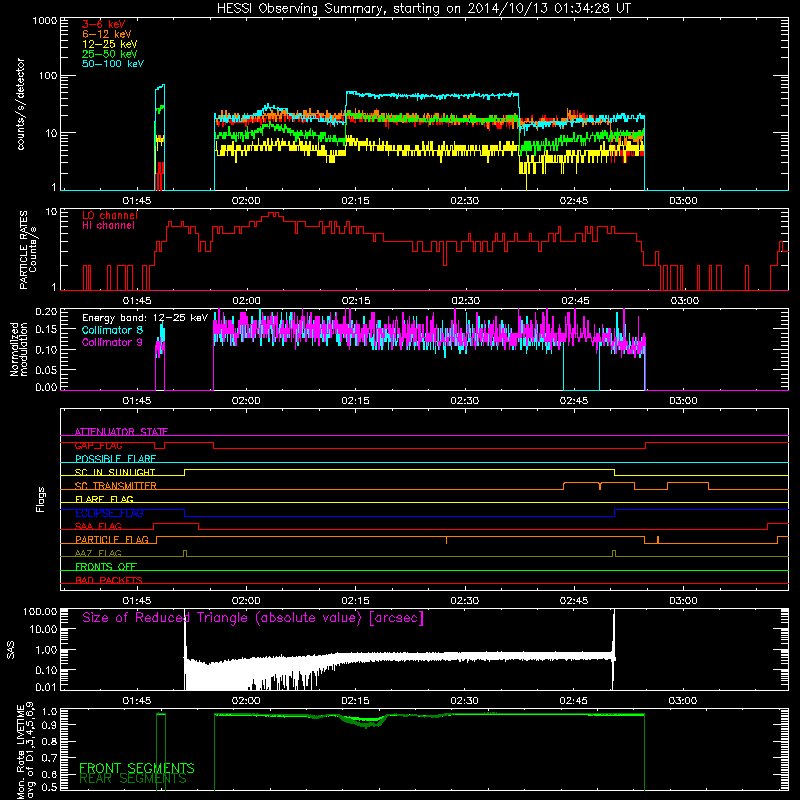Click the SAA_FLAG label

[98, 526]
